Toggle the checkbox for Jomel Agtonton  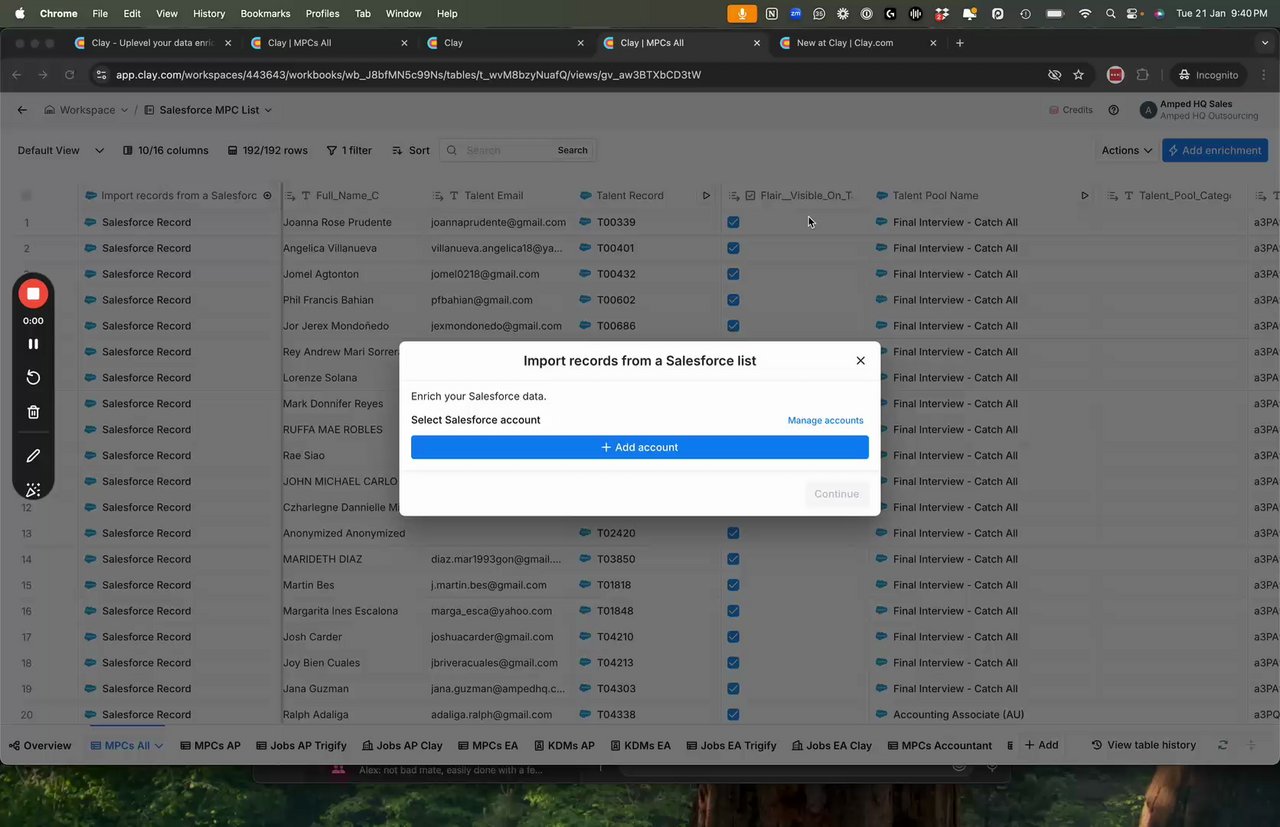point(733,274)
